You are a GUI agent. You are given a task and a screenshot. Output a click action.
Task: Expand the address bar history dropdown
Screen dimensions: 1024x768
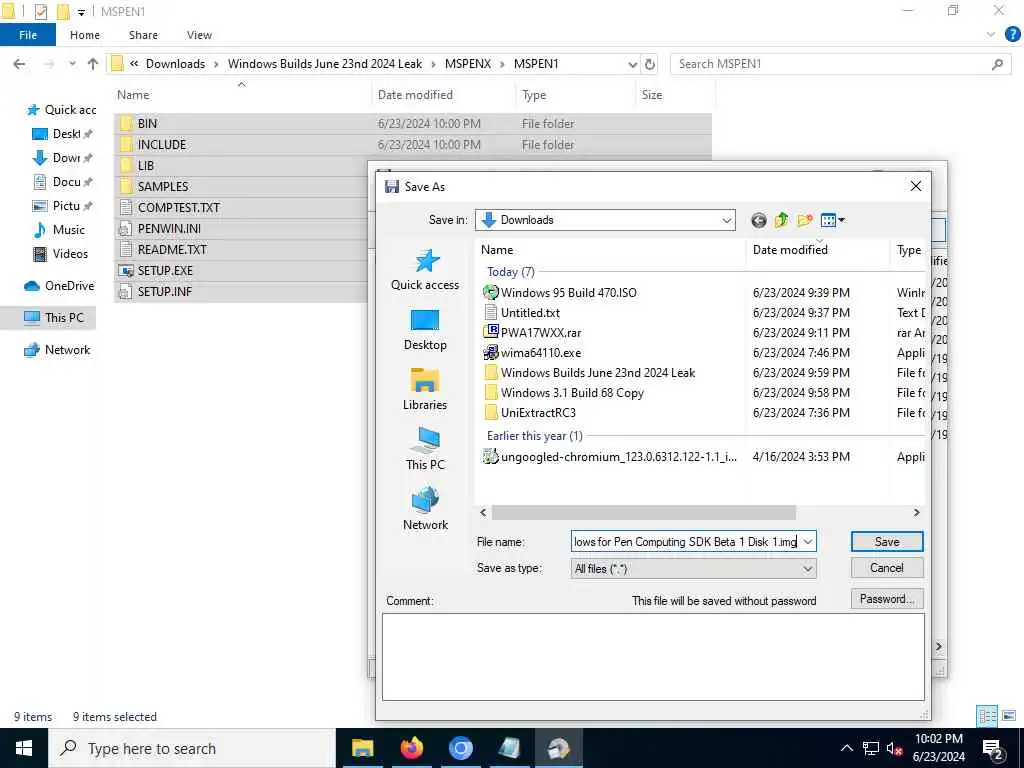tap(632, 64)
